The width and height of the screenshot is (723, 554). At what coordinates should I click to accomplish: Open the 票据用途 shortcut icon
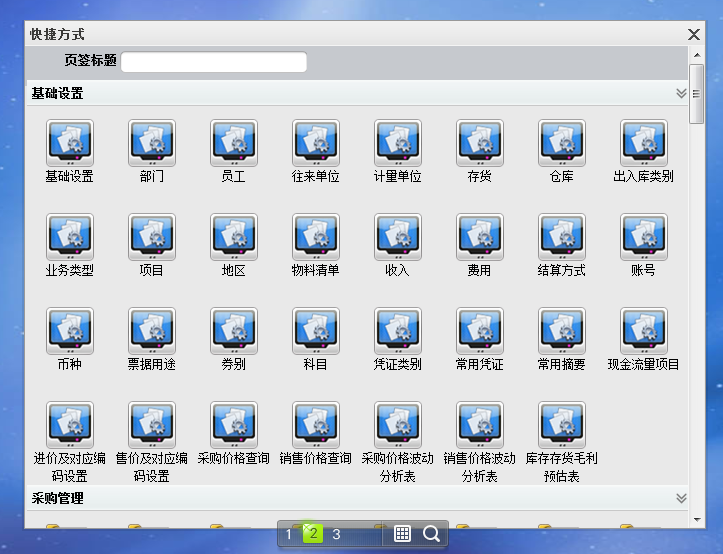click(x=152, y=331)
